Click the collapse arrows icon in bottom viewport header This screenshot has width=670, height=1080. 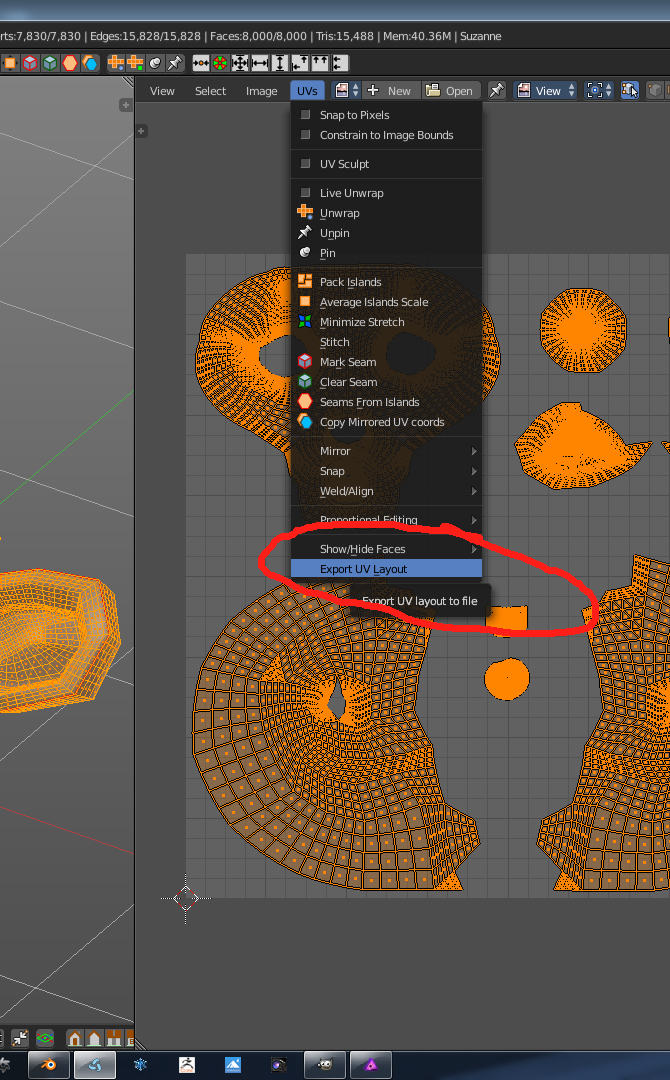(20, 1037)
